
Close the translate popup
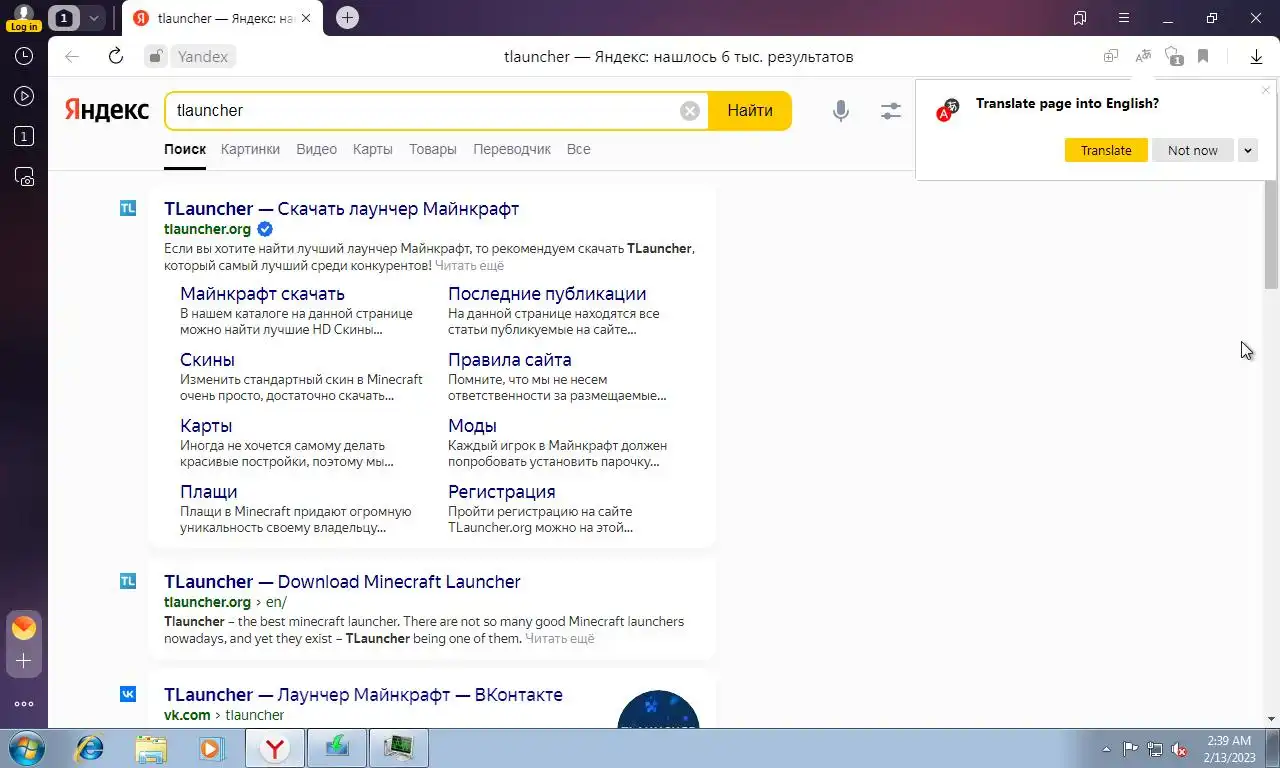point(1265,91)
